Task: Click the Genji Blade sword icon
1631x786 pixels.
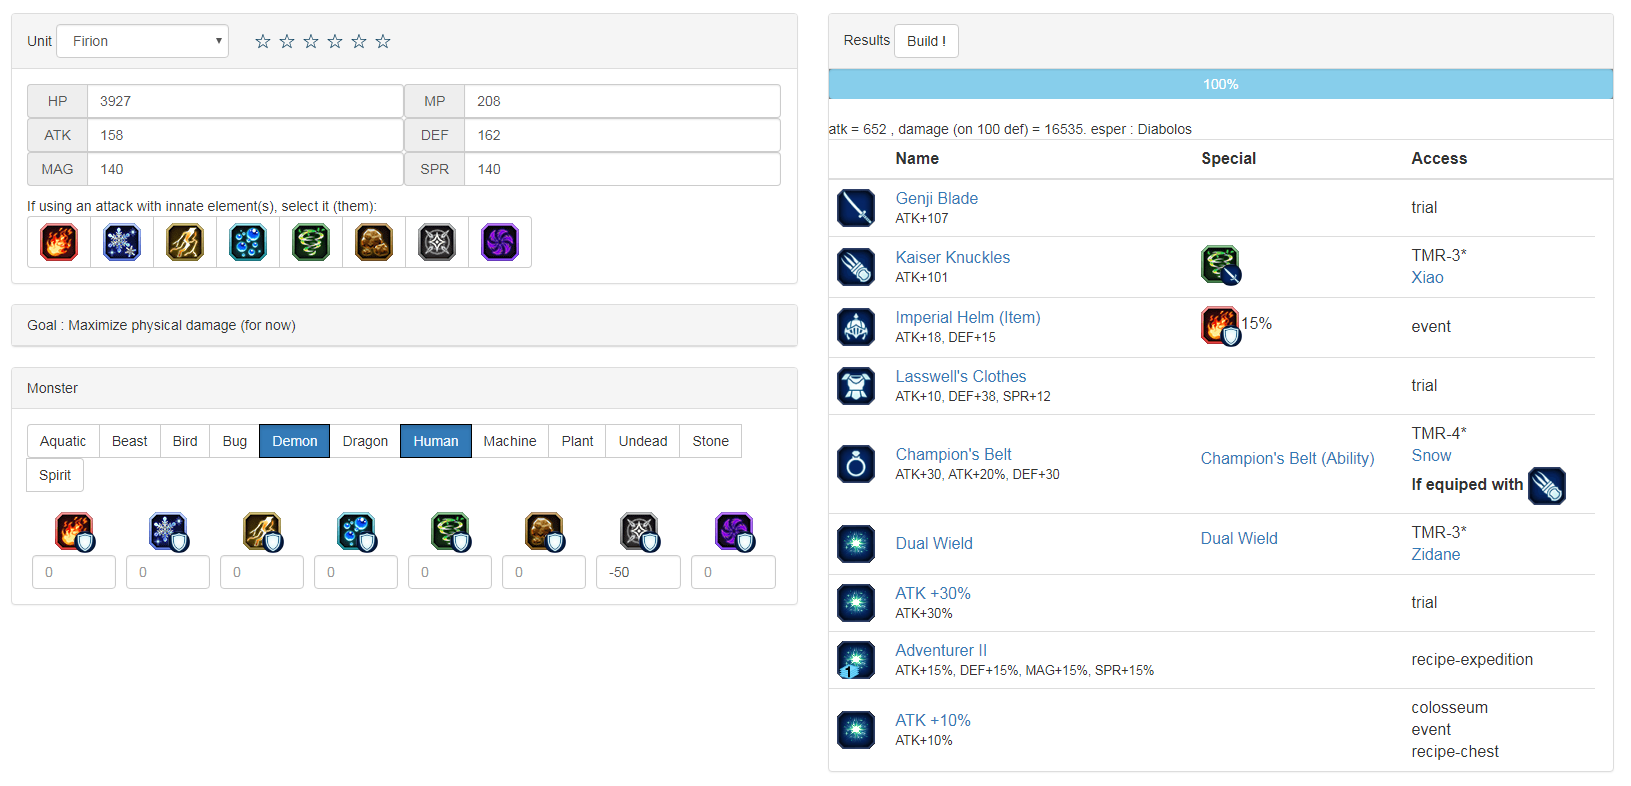Action: click(x=856, y=208)
